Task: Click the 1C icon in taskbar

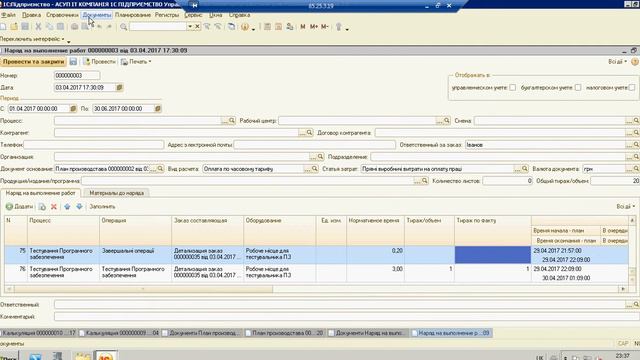Action: click(x=105, y=356)
